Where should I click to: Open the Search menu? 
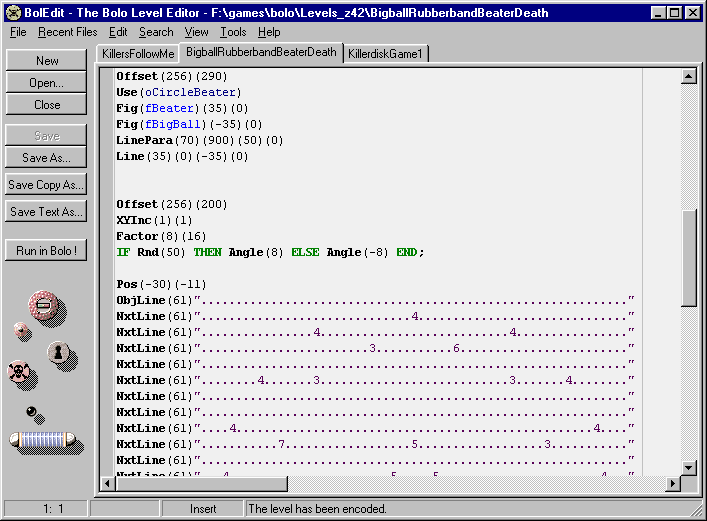tap(156, 32)
